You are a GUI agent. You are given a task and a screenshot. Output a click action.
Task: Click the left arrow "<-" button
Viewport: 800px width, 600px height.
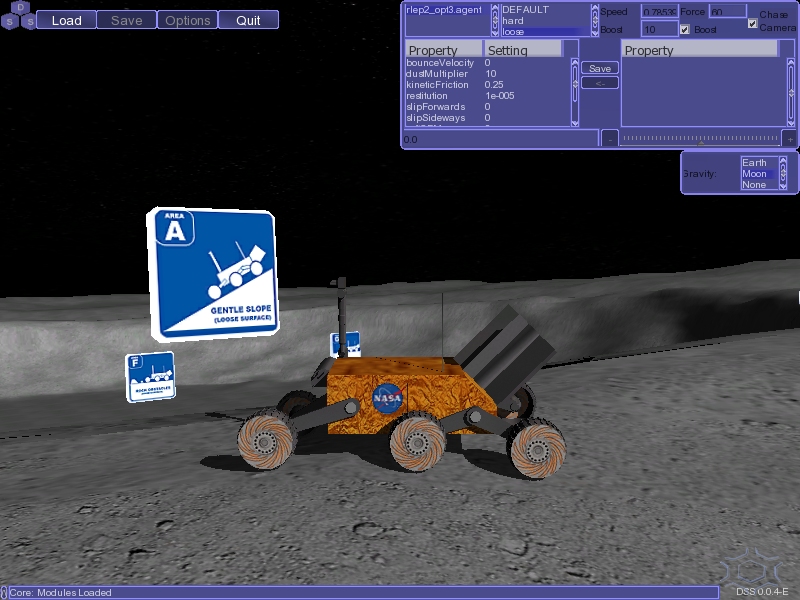pyautogui.click(x=600, y=83)
